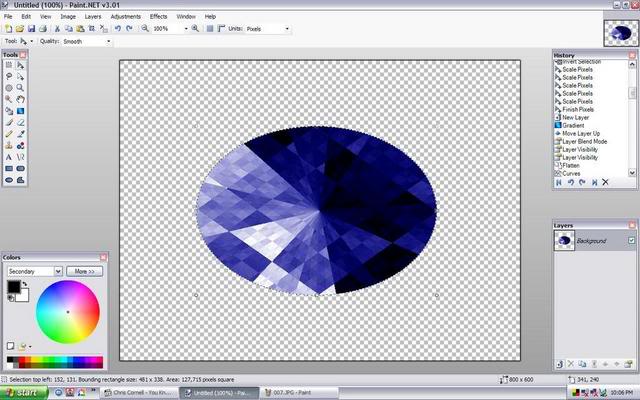This screenshot has height=400, width=640.
Task: Select the Lasso Select tool
Action: [9, 76]
